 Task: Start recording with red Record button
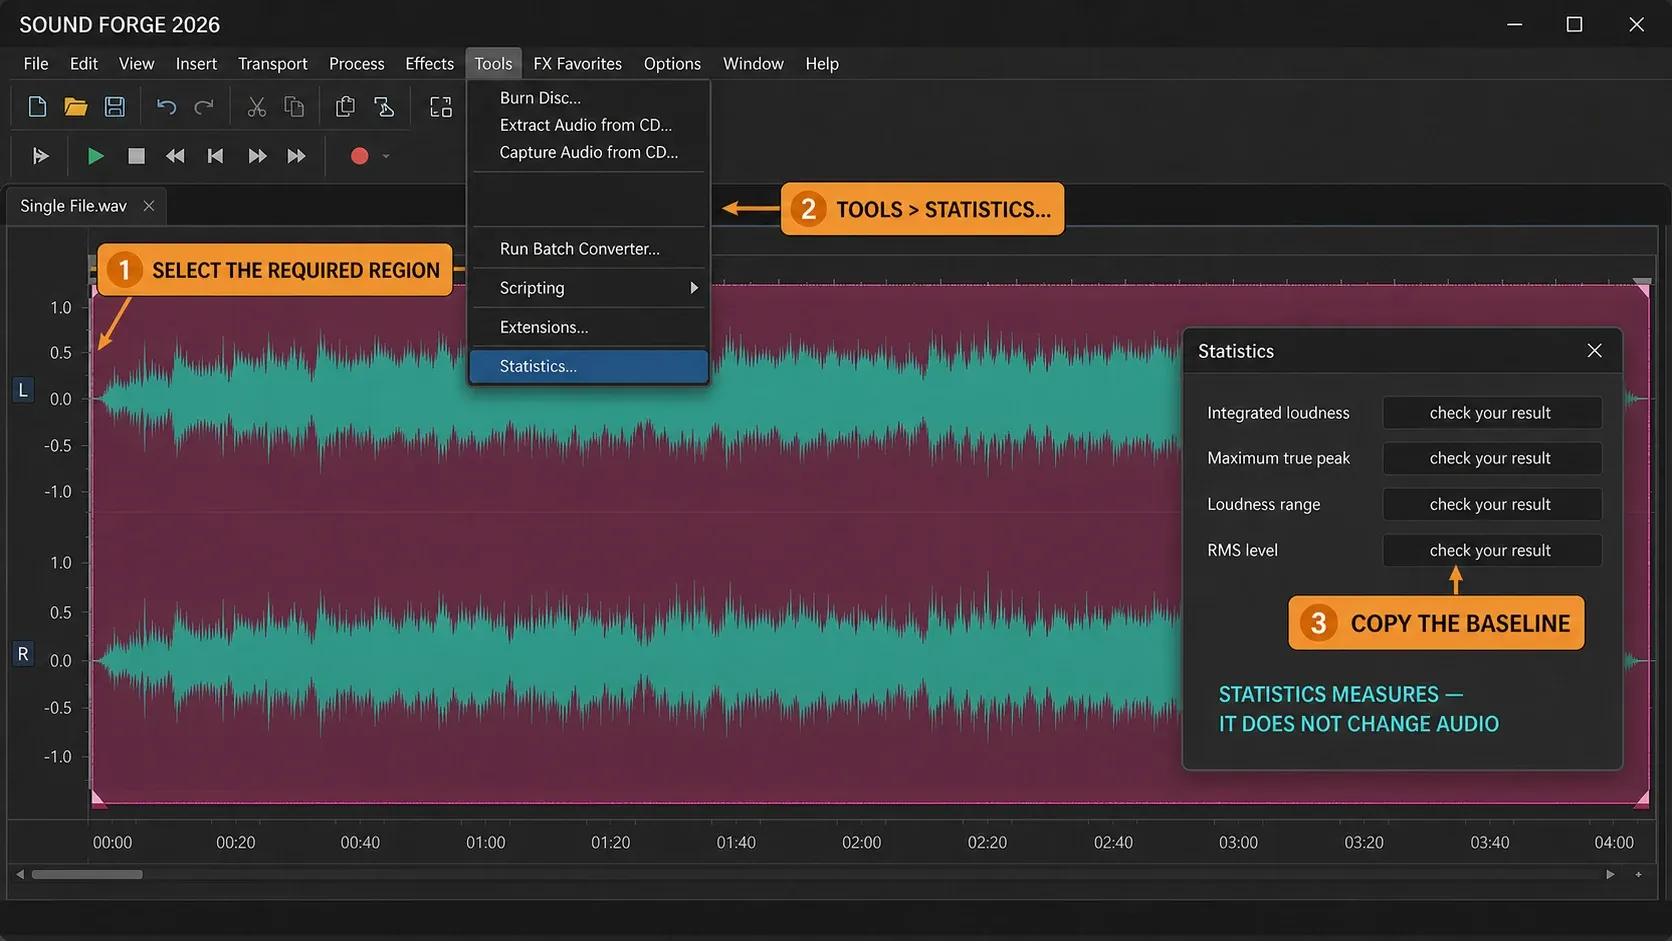[x=359, y=156]
